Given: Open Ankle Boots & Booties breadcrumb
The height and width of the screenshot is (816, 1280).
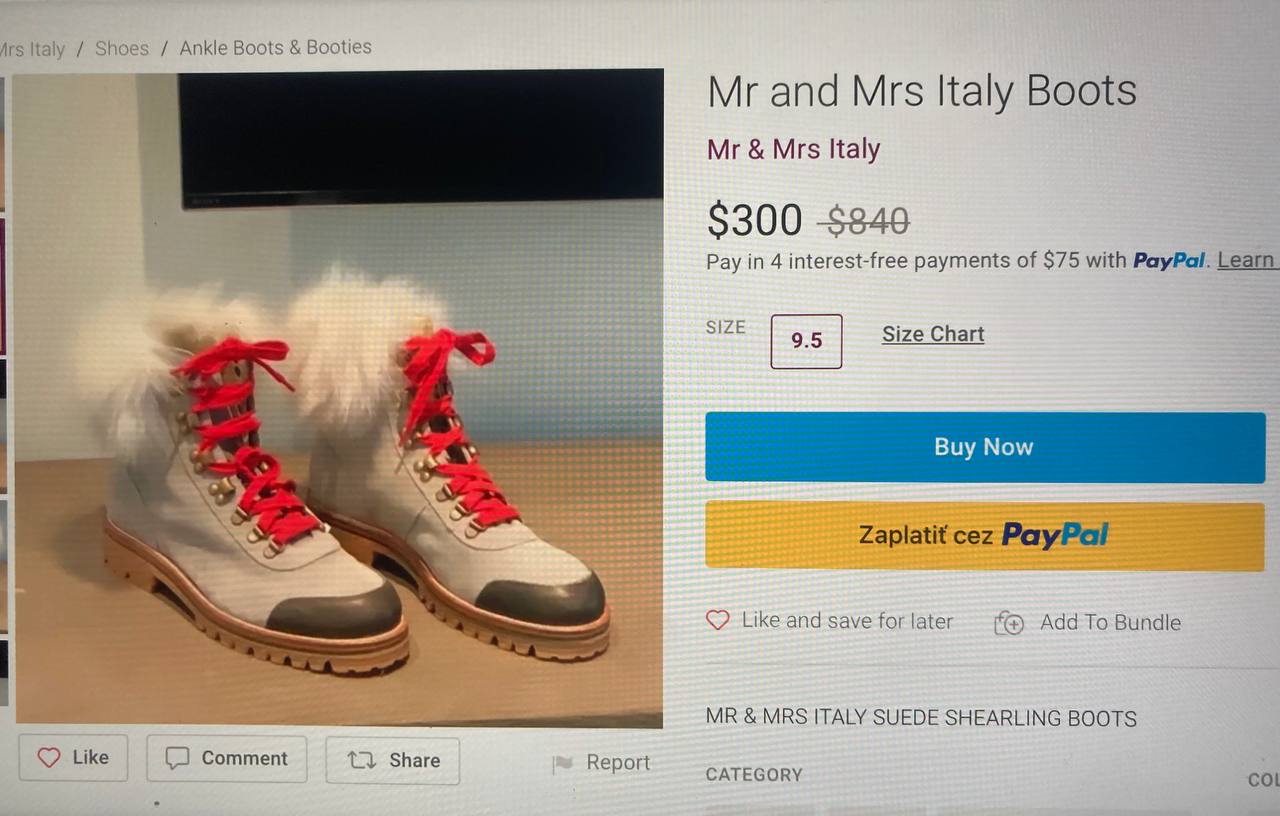Looking at the screenshot, I should point(276,47).
